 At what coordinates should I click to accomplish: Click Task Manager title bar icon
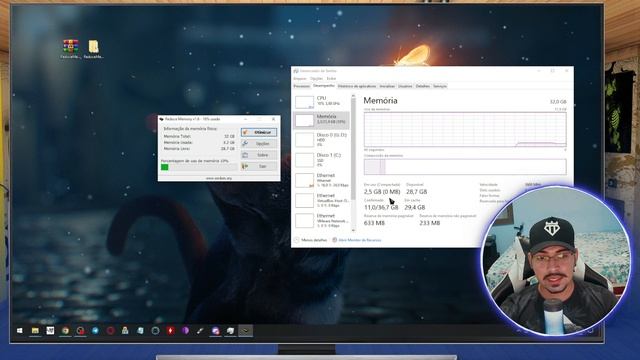pos(296,71)
